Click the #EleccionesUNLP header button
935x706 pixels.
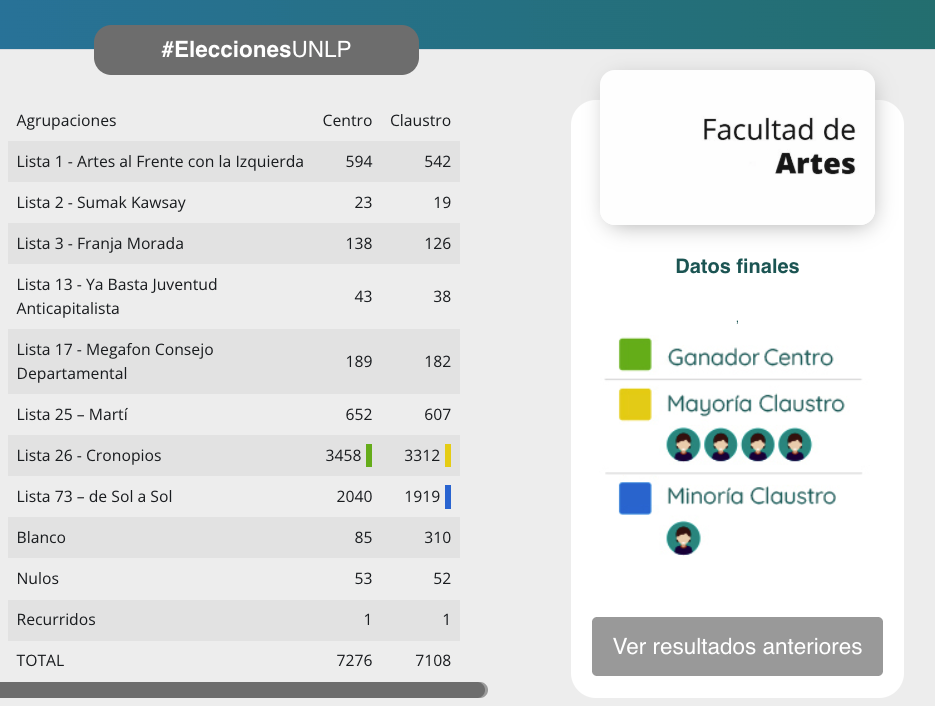[x=256, y=50]
